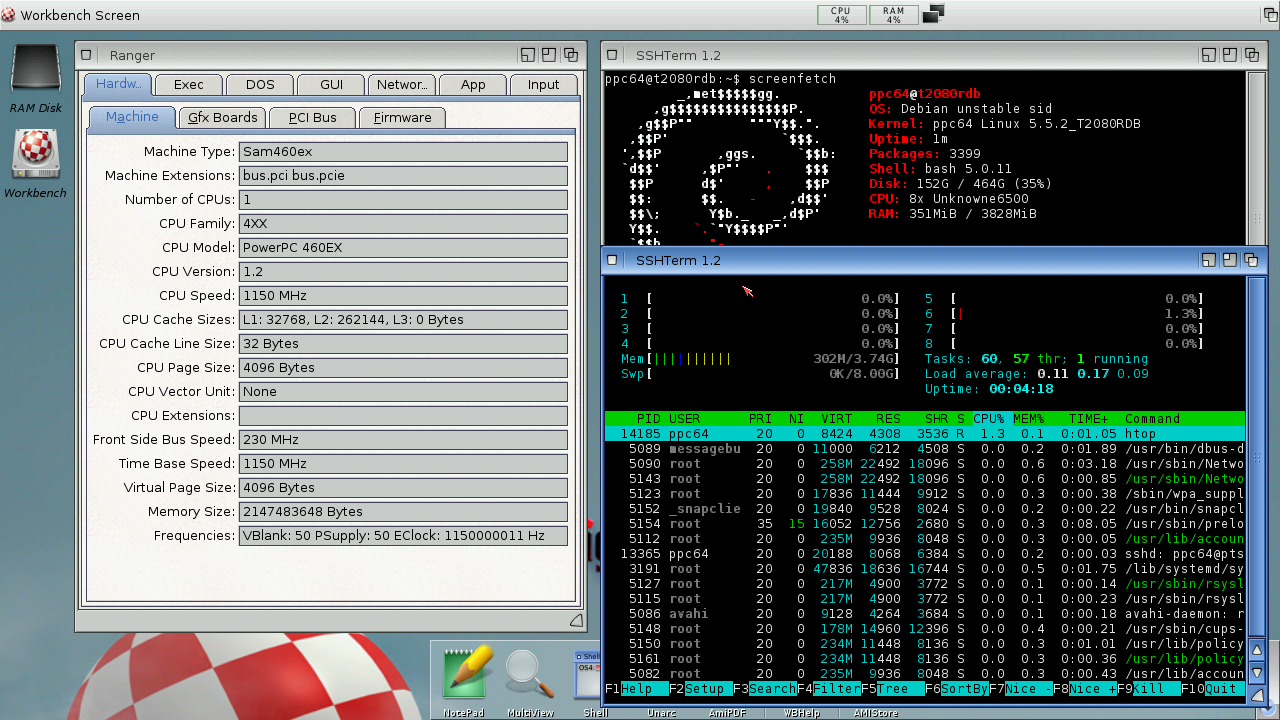The height and width of the screenshot is (720, 1280).
Task: Open the Networ.. tab in Ranger
Action: pyautogui.click(x=402, y=85)
